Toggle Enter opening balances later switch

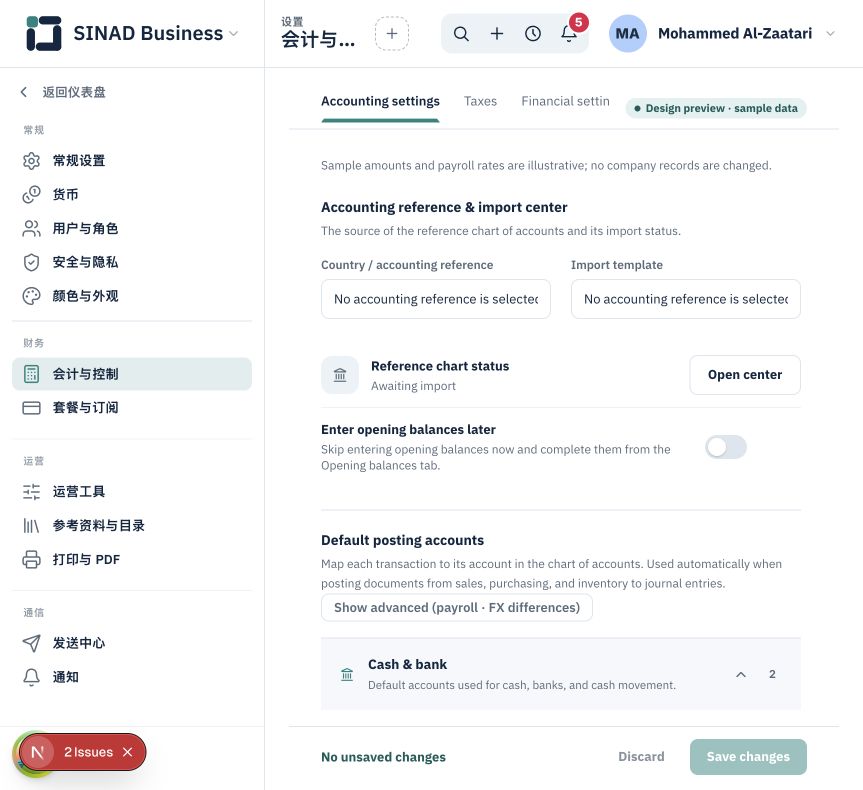click(726, 447)
